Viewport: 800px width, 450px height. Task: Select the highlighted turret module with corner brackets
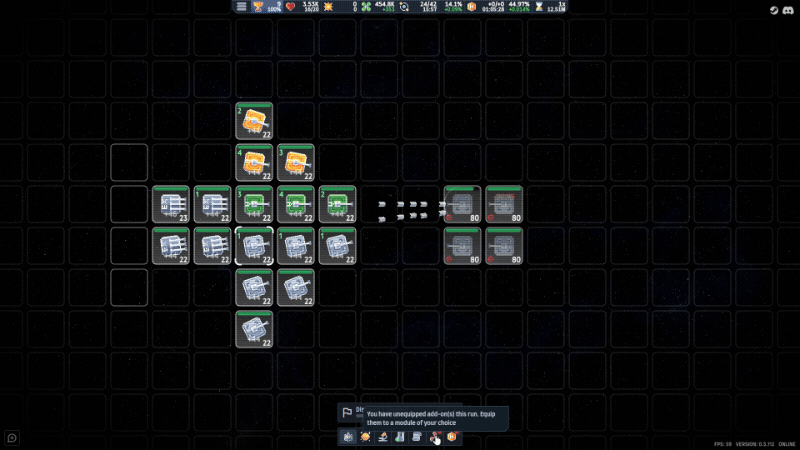(x=254, y=246)
